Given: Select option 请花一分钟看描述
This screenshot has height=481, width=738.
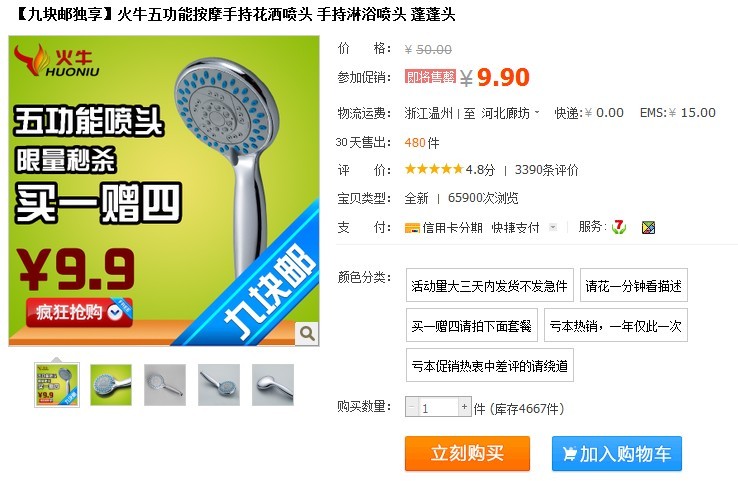Looking at the screenshot, I should (634, 285).
